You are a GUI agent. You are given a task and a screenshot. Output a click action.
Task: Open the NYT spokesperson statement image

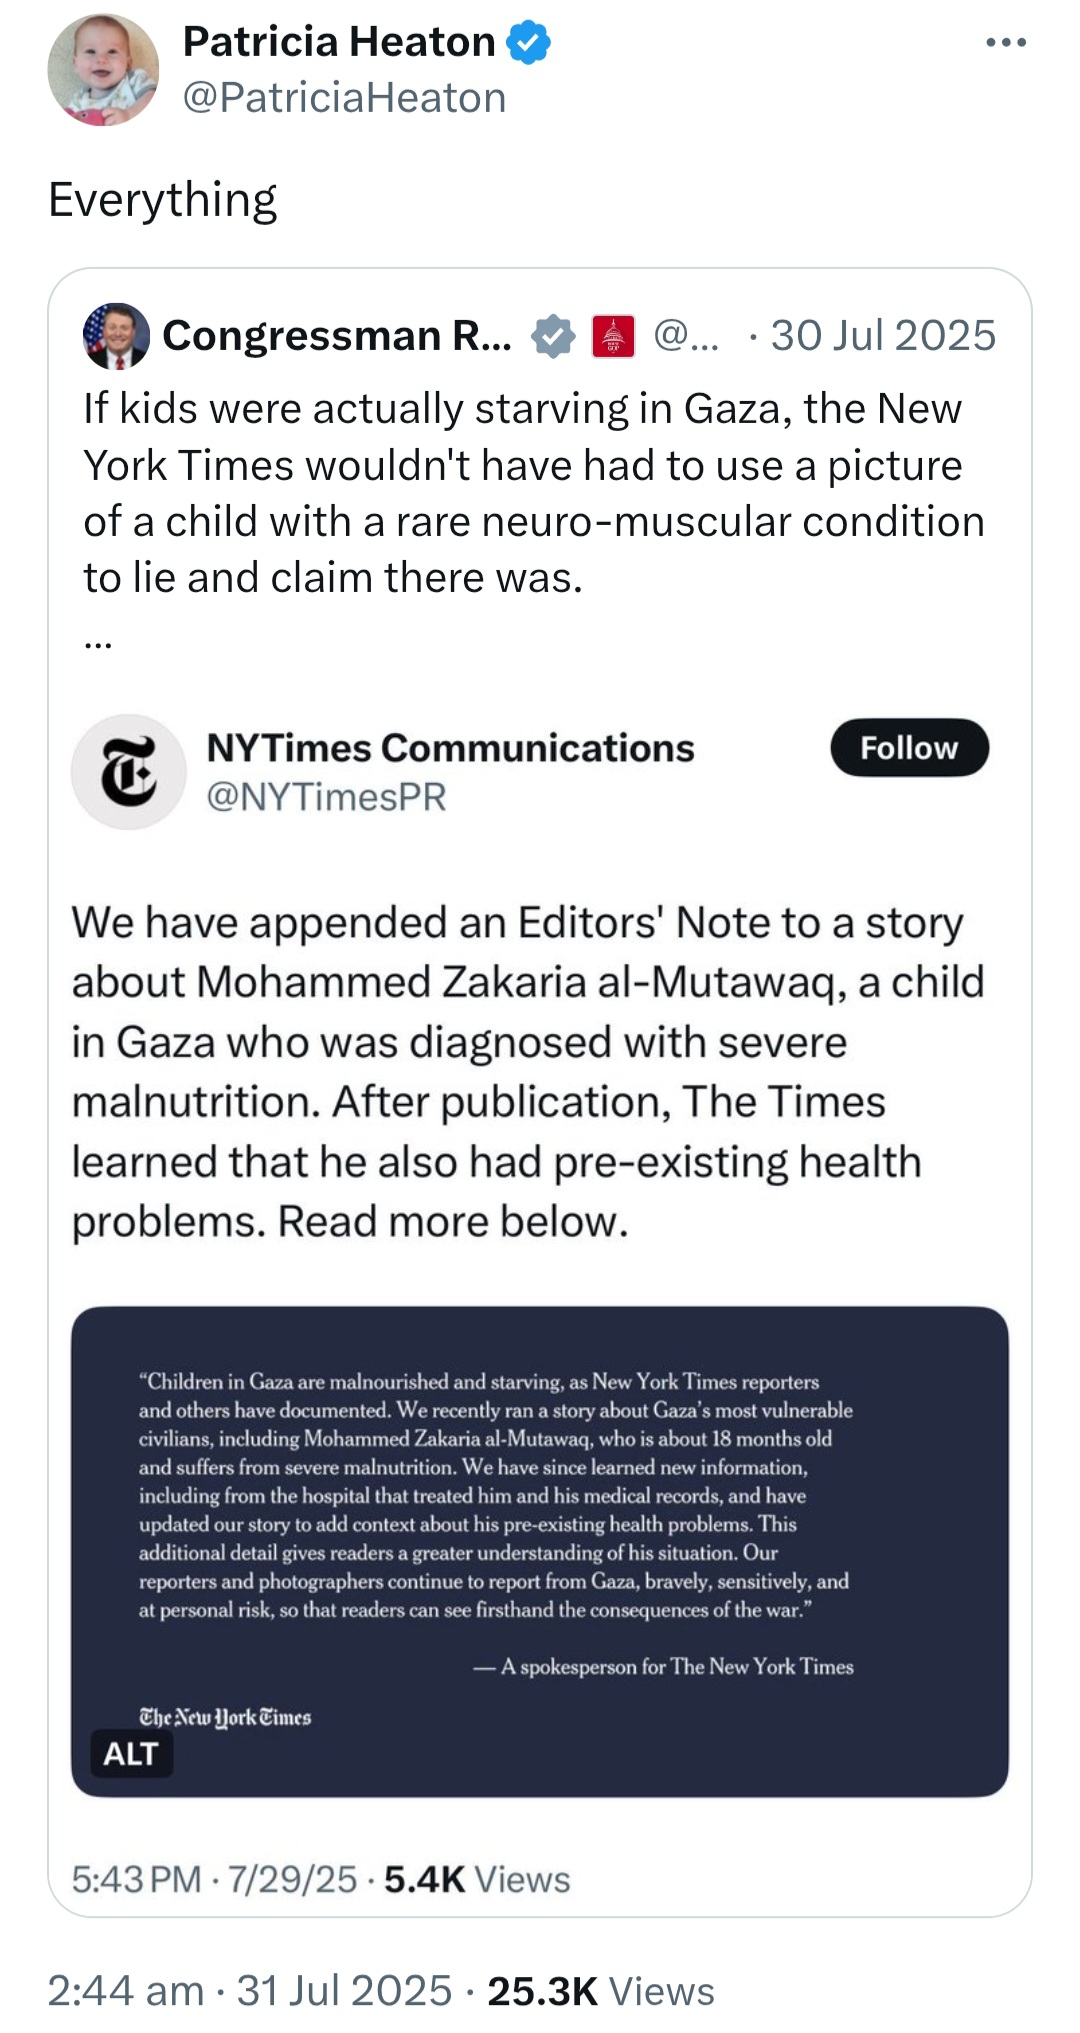point(539,1551)
